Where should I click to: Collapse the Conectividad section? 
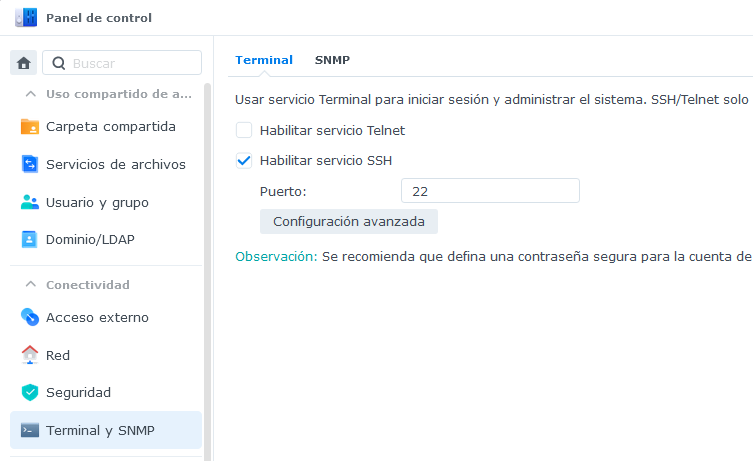click(x=30, y=285)
